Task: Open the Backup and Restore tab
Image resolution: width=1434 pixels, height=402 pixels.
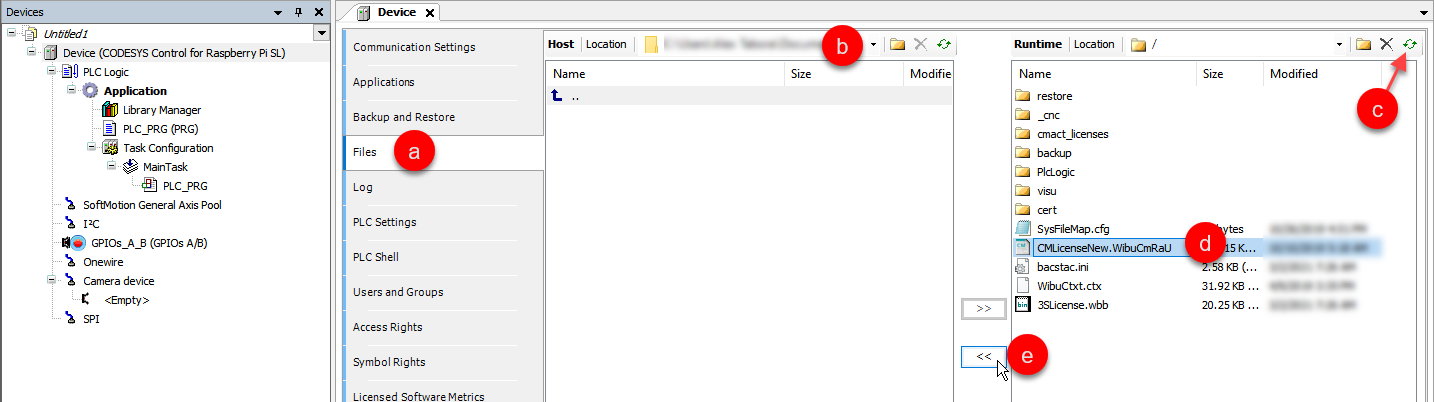Action: tap(403, 117)
